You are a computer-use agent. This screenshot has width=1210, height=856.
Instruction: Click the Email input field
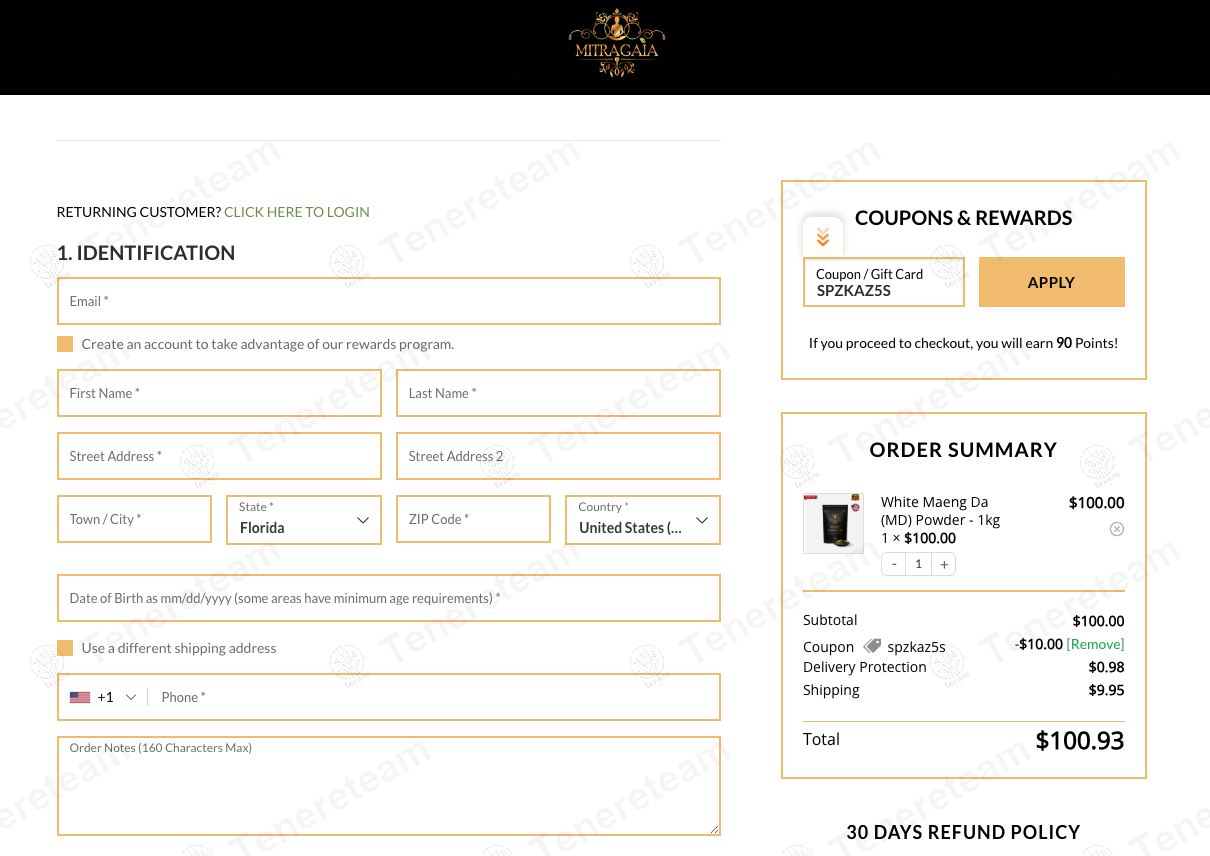tap(389, 301)
